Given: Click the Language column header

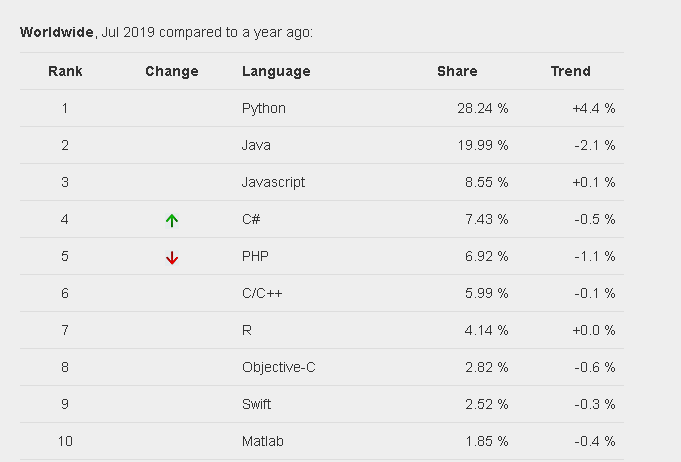Looking at the screenshot, I should tap(276, 71).
